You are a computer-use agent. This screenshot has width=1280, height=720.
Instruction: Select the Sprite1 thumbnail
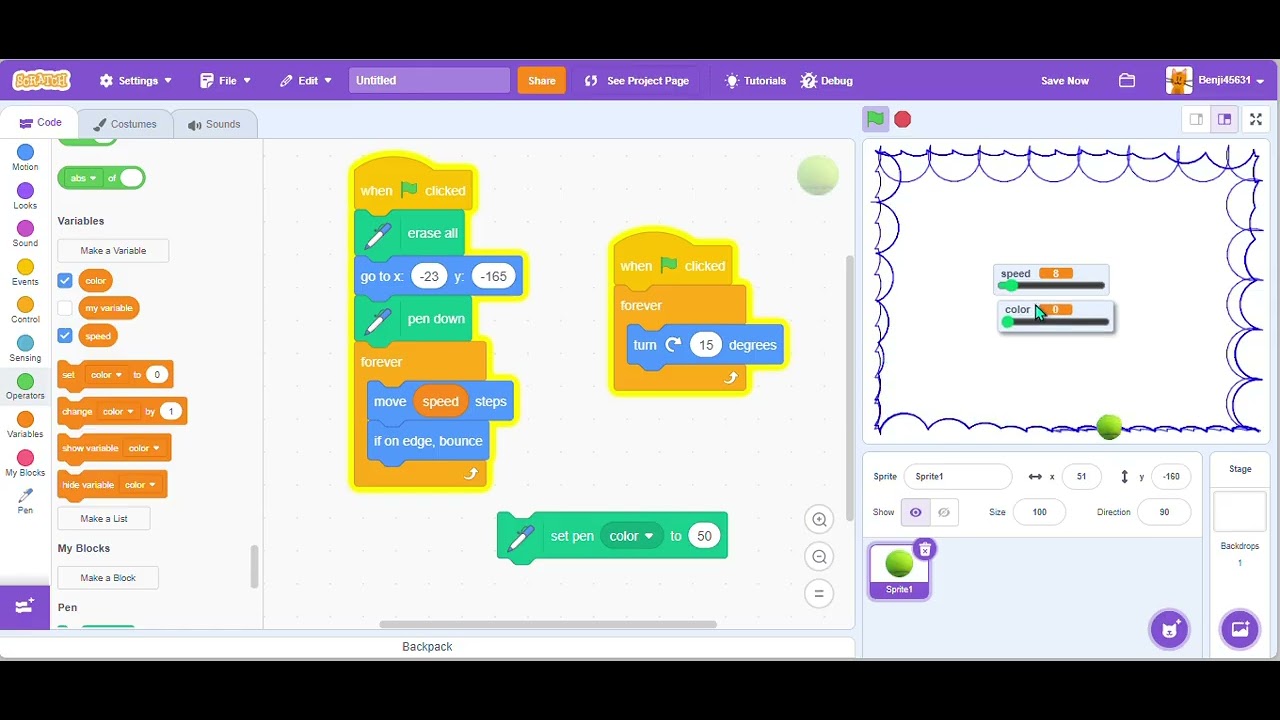pos(899,571)
